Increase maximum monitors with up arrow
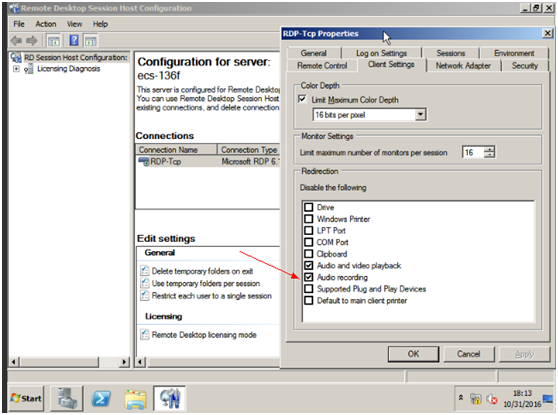Screen dimensions: 558x415 coord(490,149)
